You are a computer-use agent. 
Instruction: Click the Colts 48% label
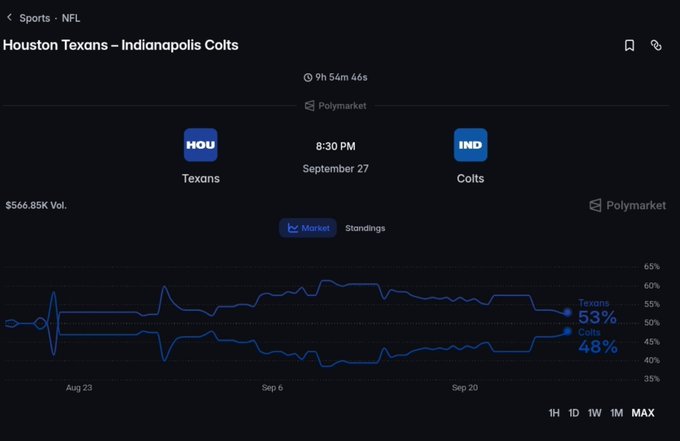pyautogui.click(x=598, y=341)
